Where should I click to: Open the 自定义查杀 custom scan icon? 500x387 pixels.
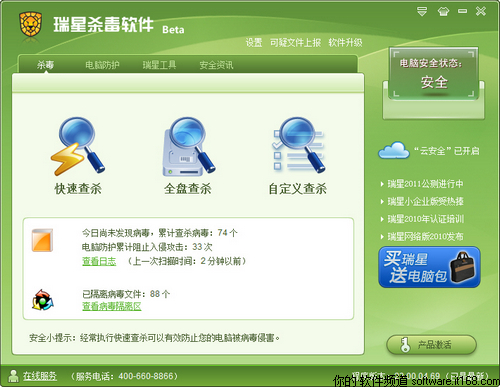(298, 145)
